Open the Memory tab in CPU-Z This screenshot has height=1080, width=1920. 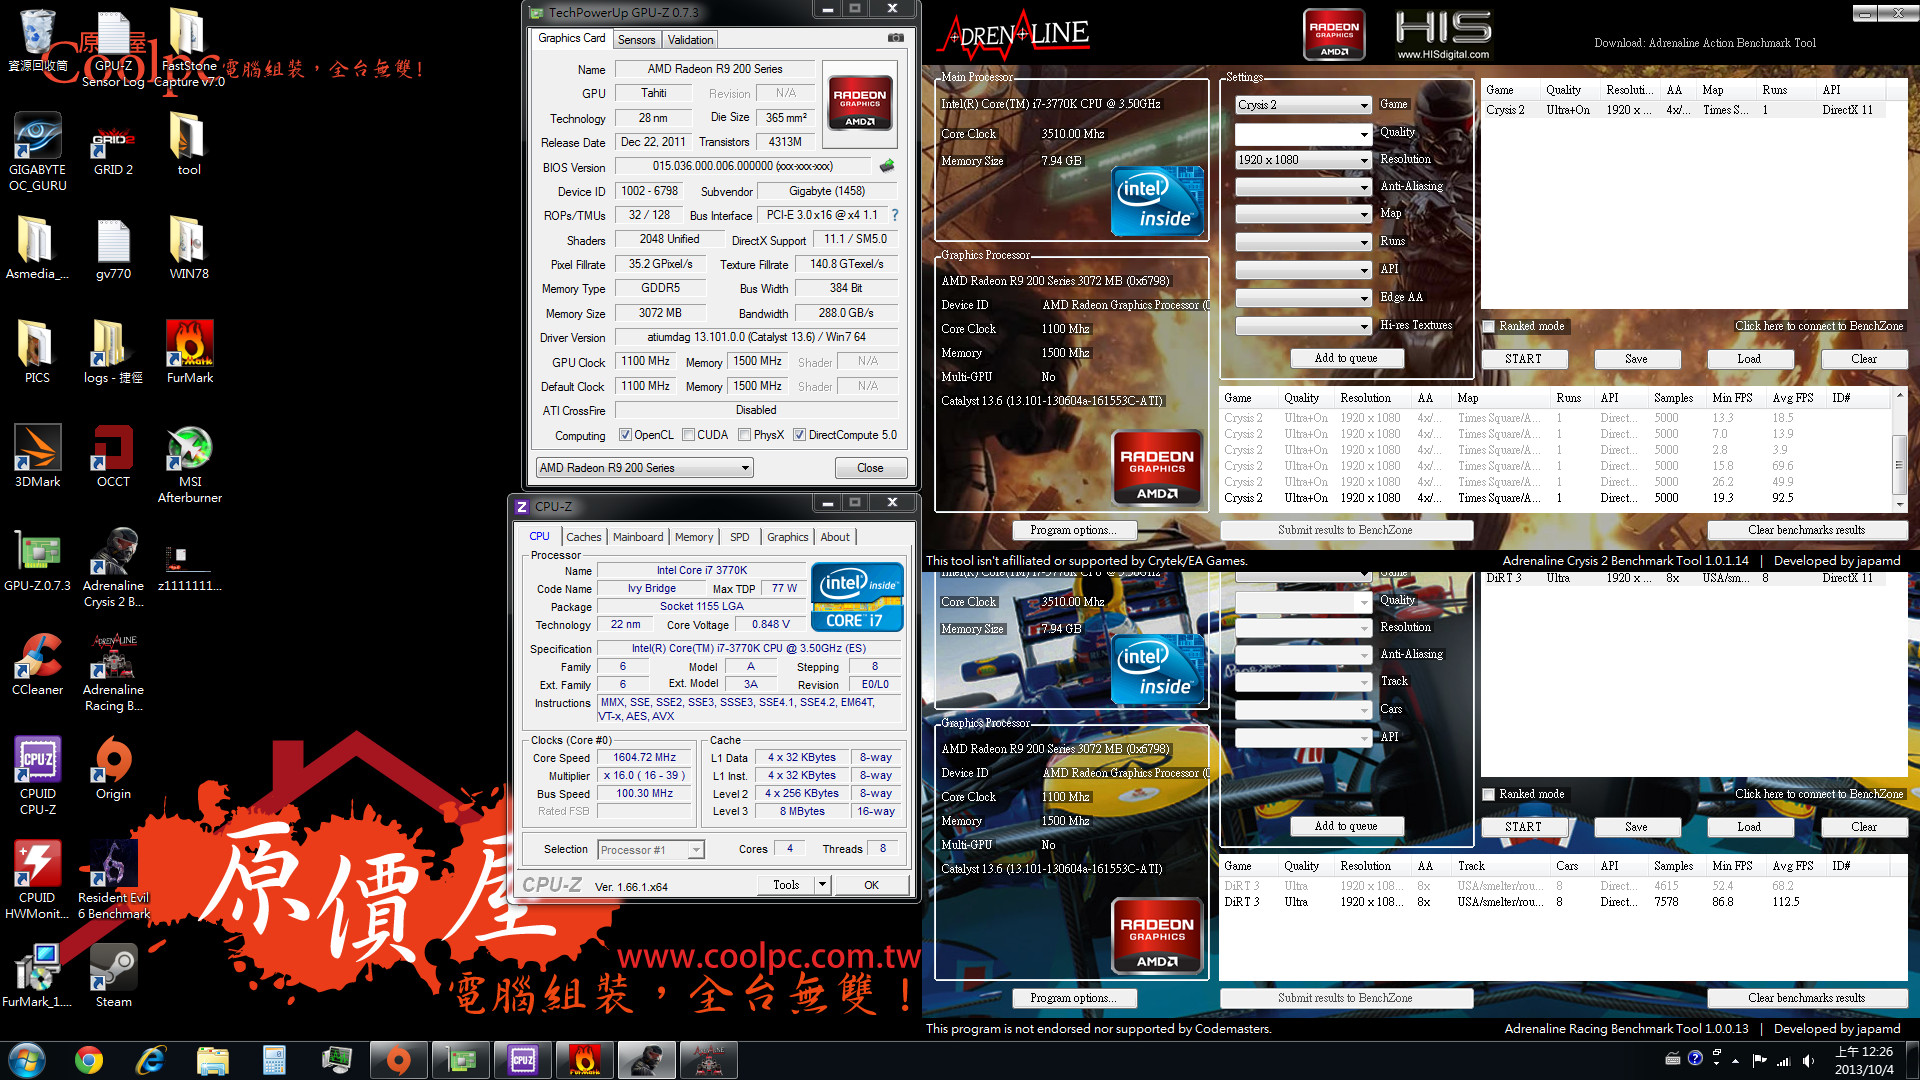694,537
